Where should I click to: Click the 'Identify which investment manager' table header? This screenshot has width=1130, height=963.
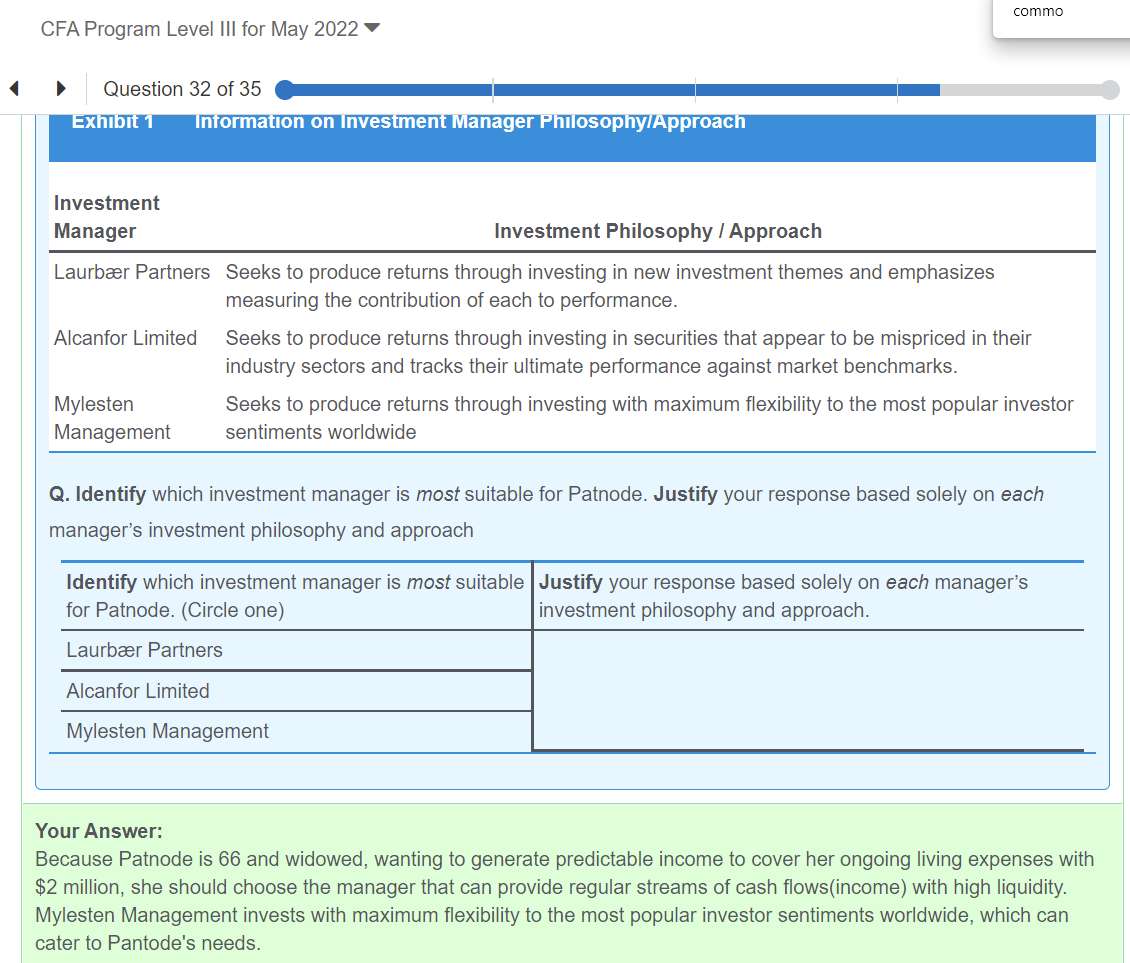[x=295, y=596]
